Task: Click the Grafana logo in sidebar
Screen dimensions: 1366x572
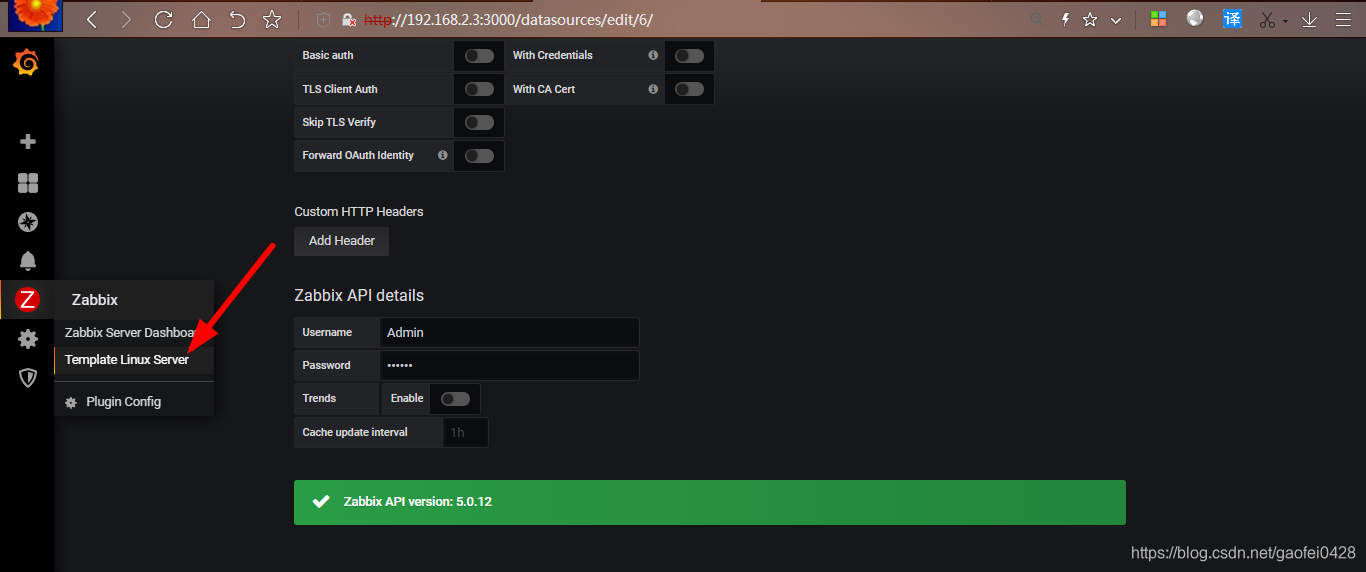Action: [27, 64]
